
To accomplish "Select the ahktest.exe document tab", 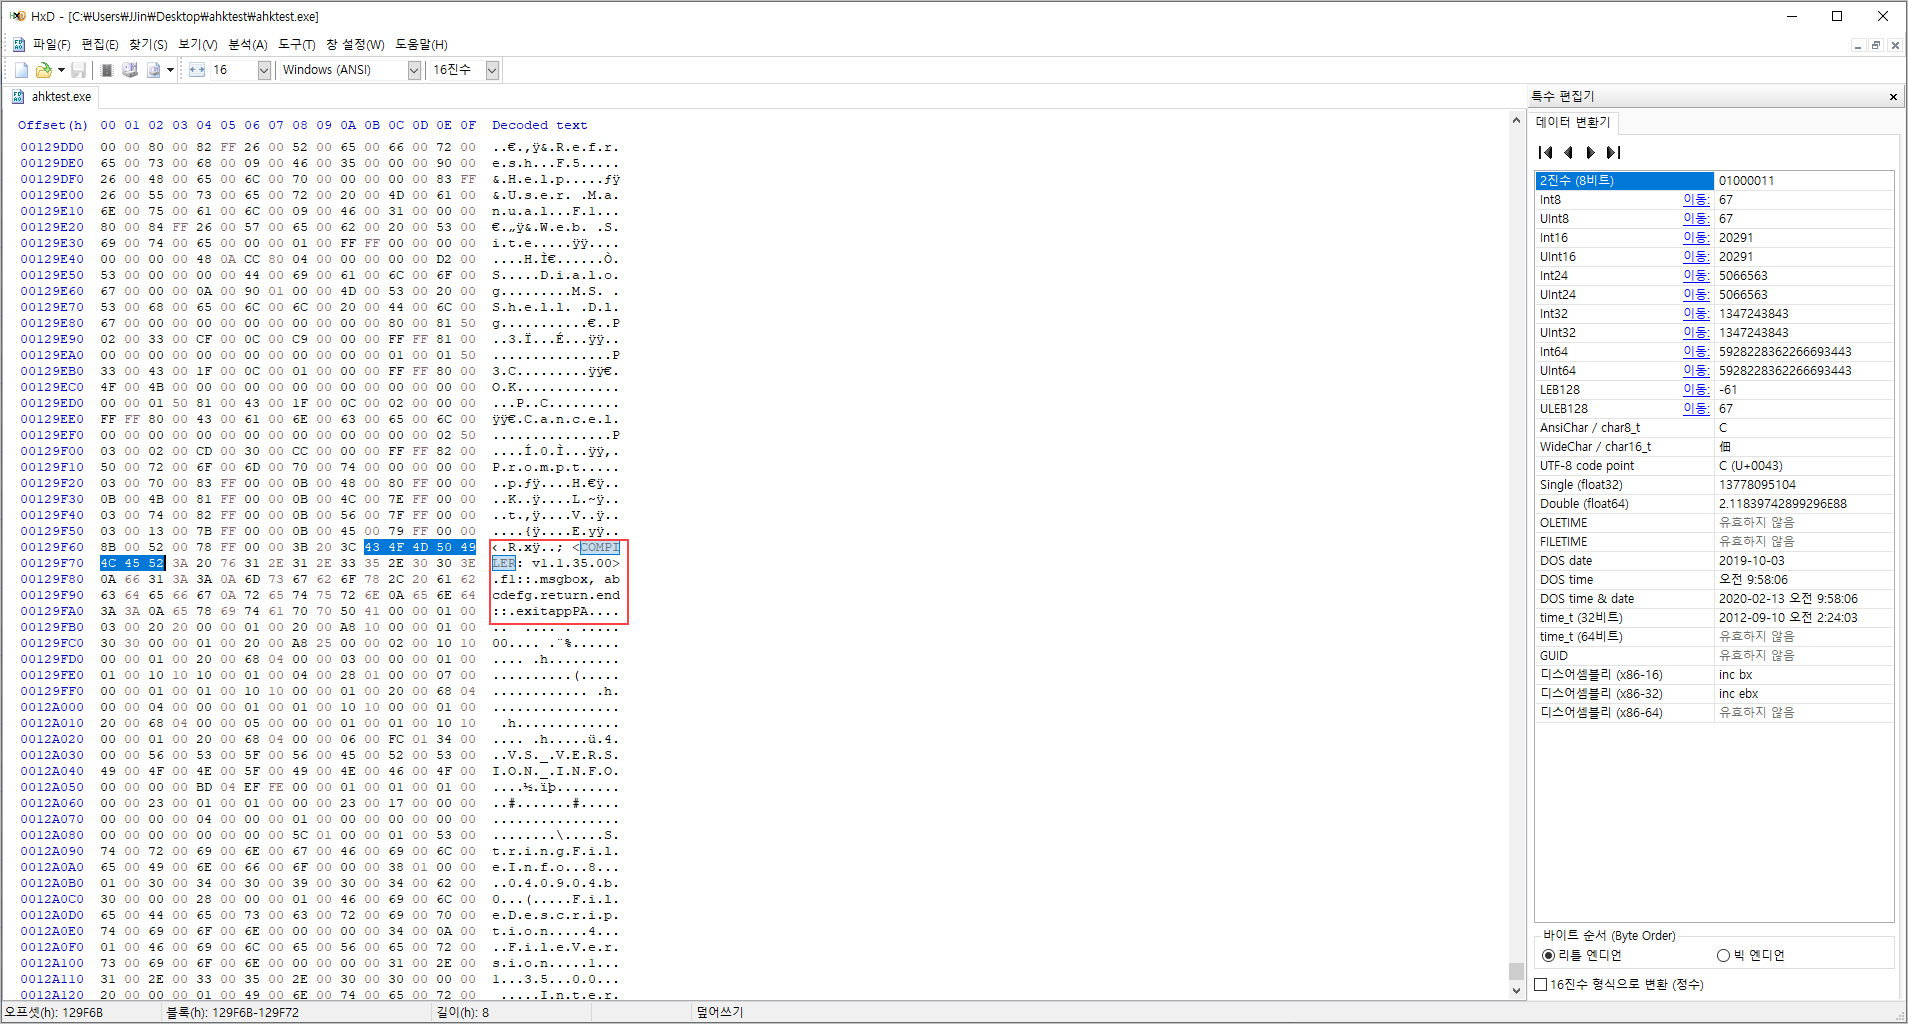I will tap(52, 97).
